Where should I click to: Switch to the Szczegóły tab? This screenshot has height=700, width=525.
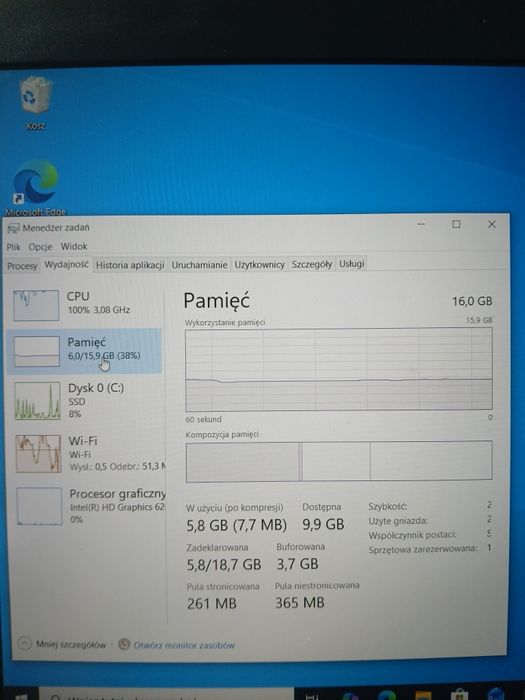(x=312, y=264)
